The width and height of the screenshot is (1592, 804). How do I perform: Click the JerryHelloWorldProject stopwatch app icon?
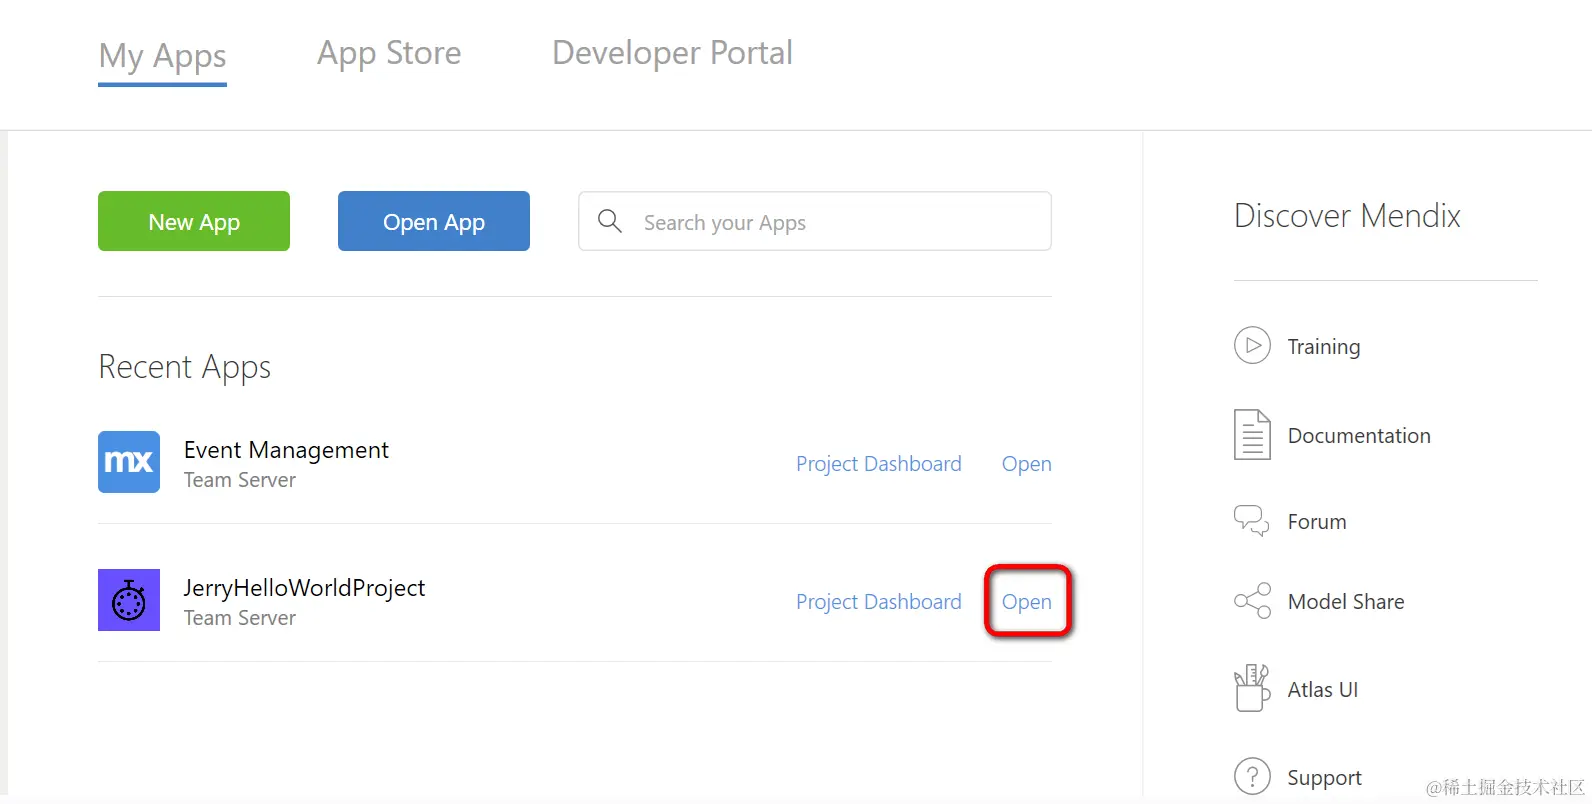point(129,600)
